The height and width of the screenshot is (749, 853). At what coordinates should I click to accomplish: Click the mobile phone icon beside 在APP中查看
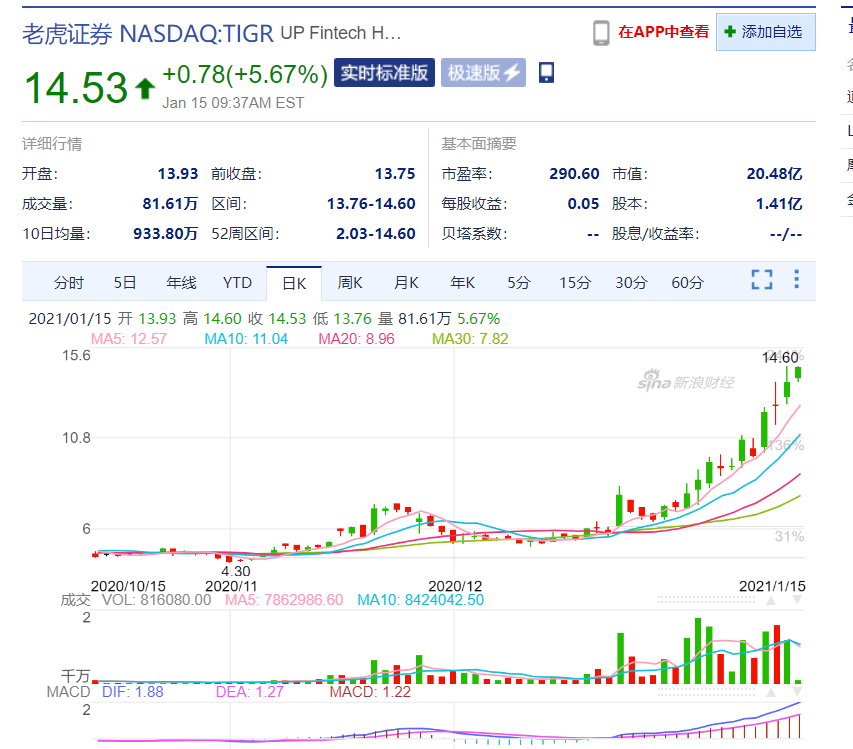tap(601, 33)
